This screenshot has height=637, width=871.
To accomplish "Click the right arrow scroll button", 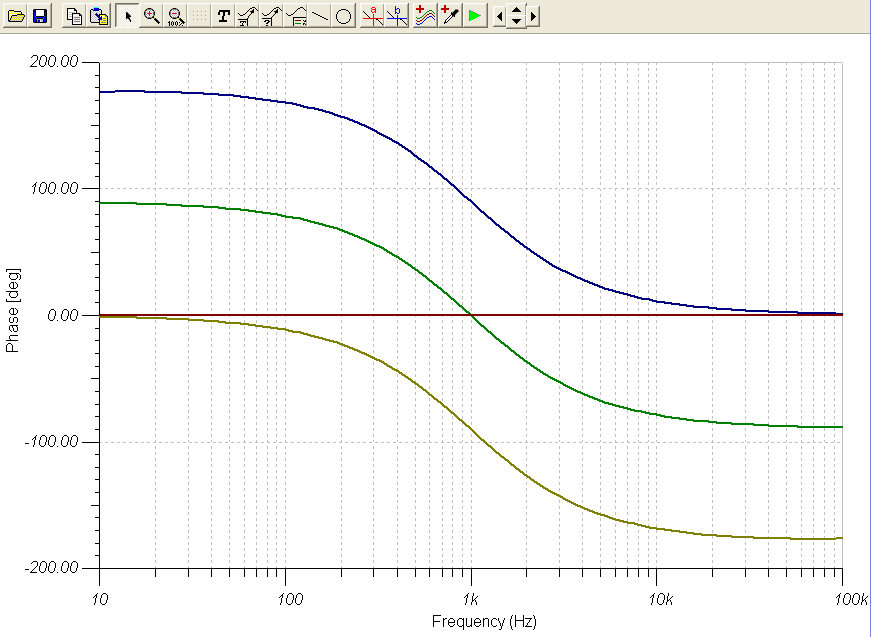I will point(533,16).
